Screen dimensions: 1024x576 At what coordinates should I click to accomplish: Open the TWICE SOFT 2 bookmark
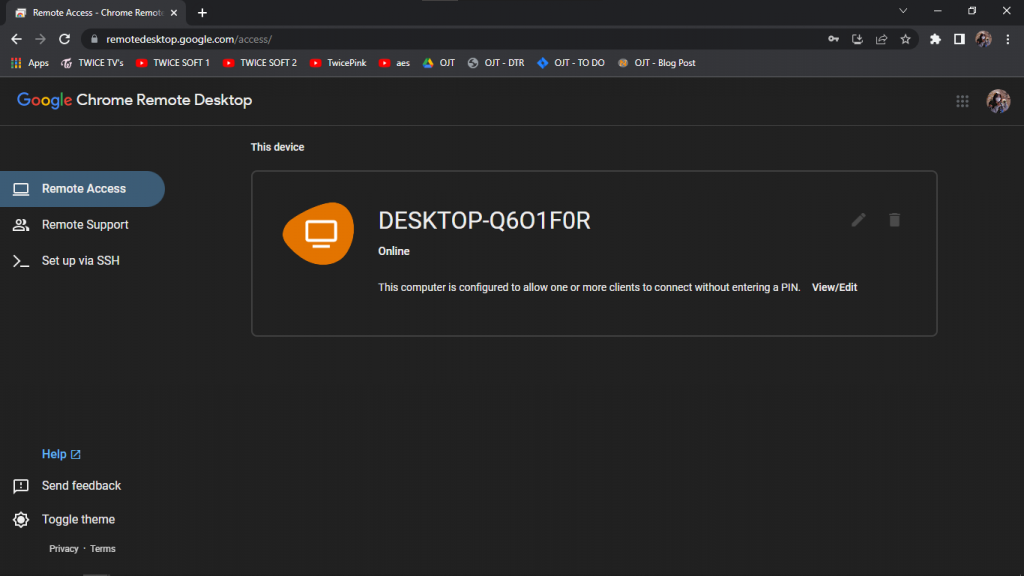tap(260, 63)
